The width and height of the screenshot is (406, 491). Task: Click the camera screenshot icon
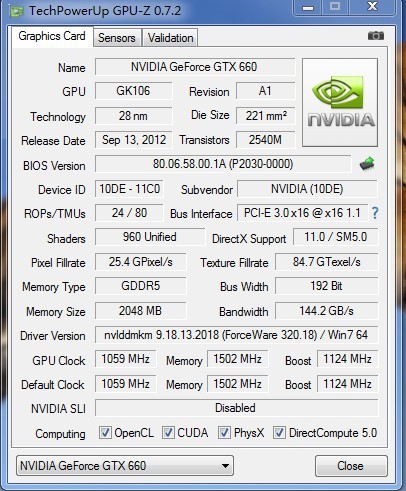tap(376, 35)
